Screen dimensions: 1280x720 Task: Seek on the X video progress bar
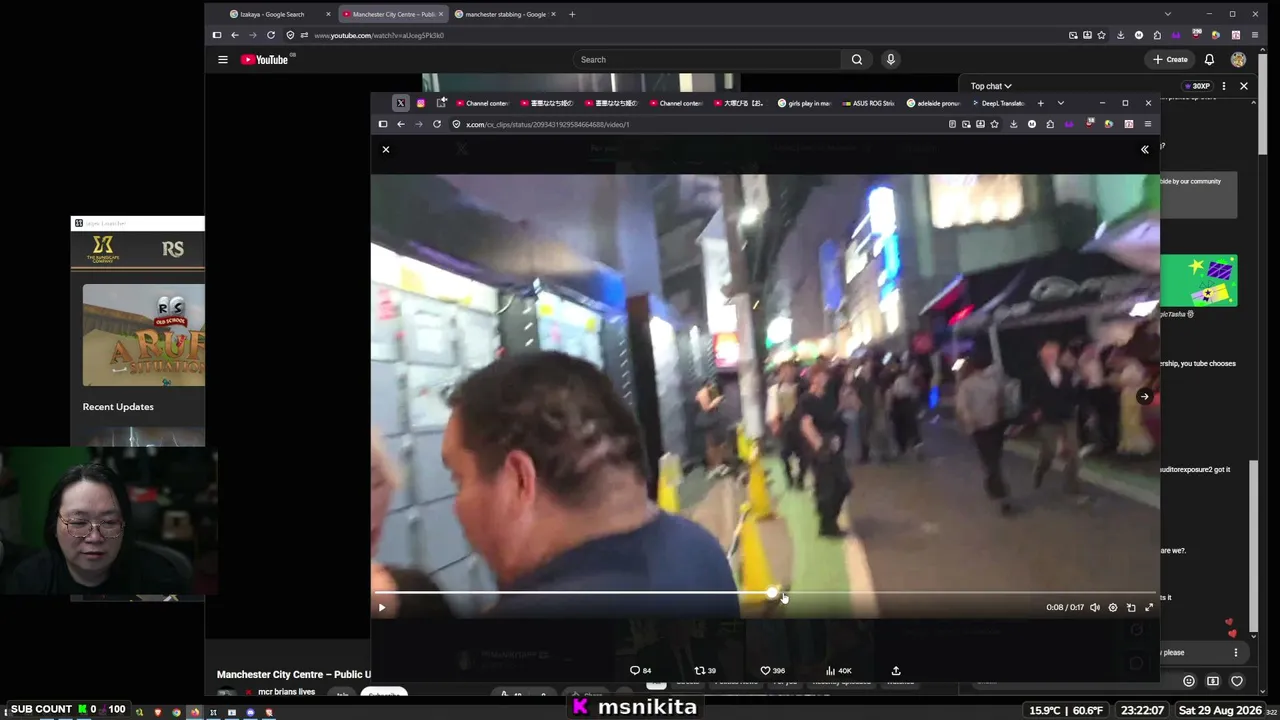pyautogui.click(x=766, y=593)
